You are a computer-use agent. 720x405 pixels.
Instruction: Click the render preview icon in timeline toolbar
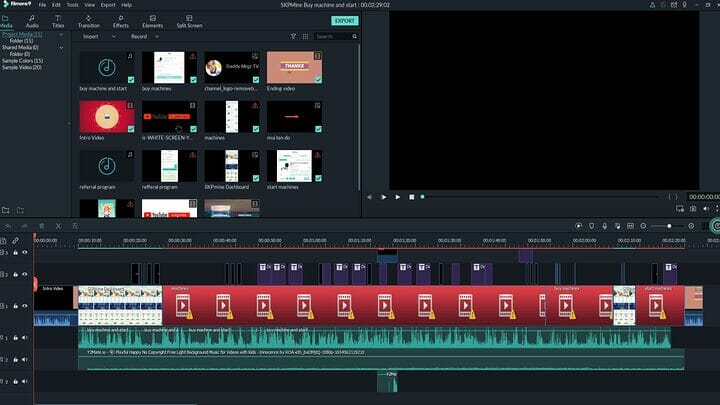579,226
